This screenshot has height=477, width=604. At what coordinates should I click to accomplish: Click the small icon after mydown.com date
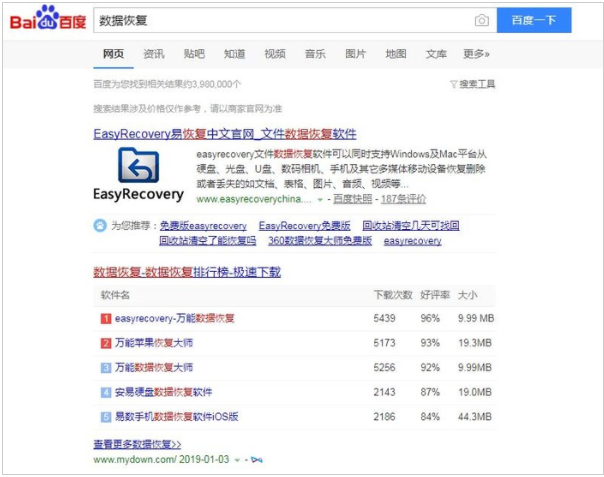256,460
